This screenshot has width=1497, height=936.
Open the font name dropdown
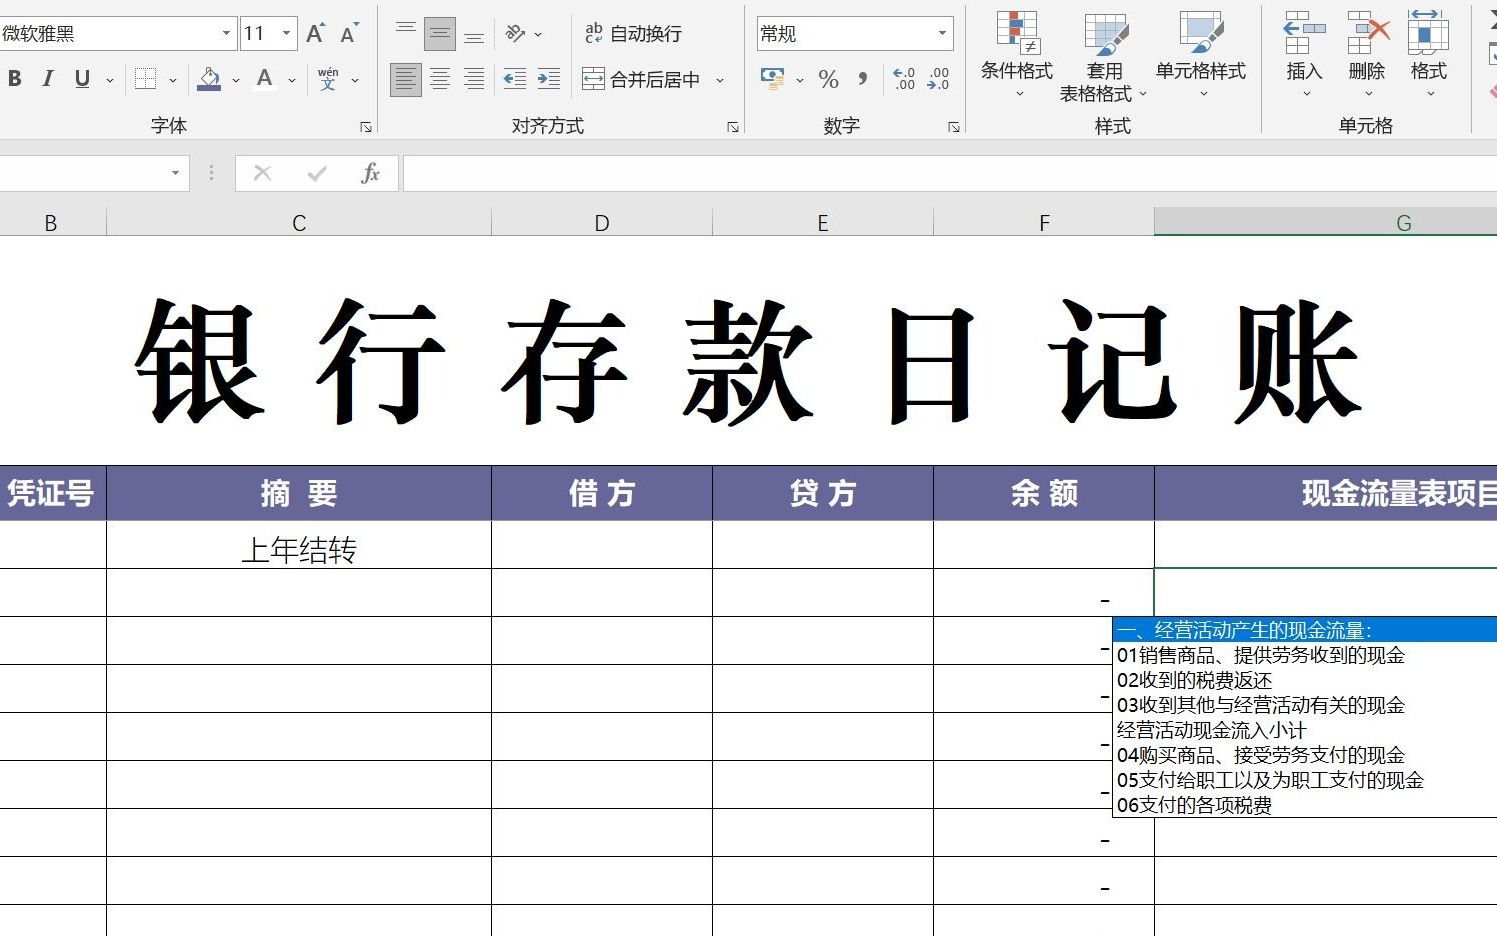227,32
